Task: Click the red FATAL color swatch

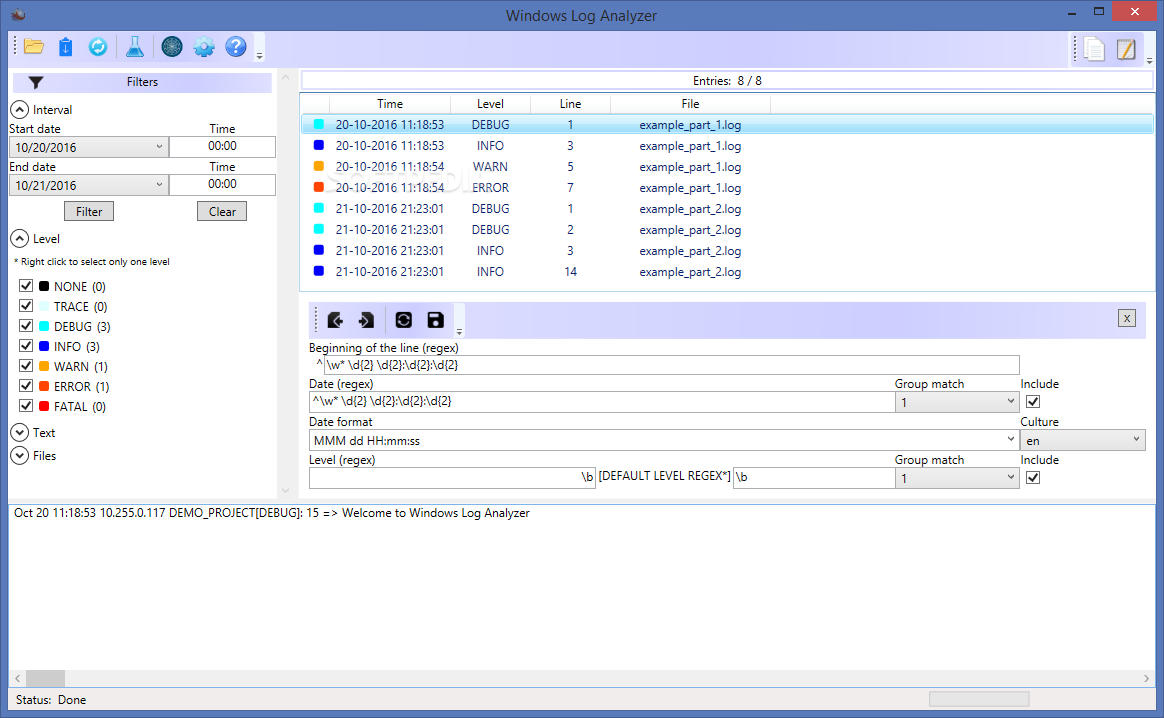Action: 44,406
